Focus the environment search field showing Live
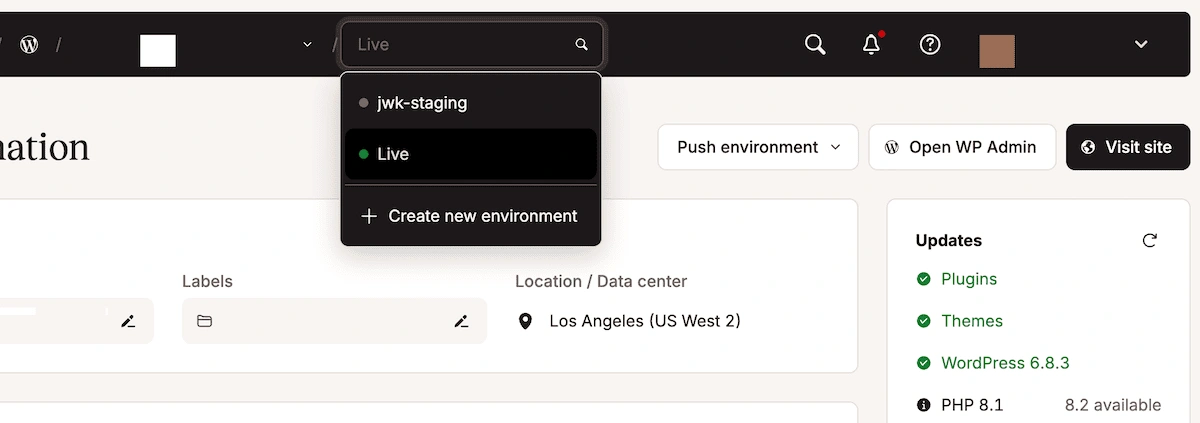Image resolution: width=1200 pixels, height=423 pixels. coord(460,45)
